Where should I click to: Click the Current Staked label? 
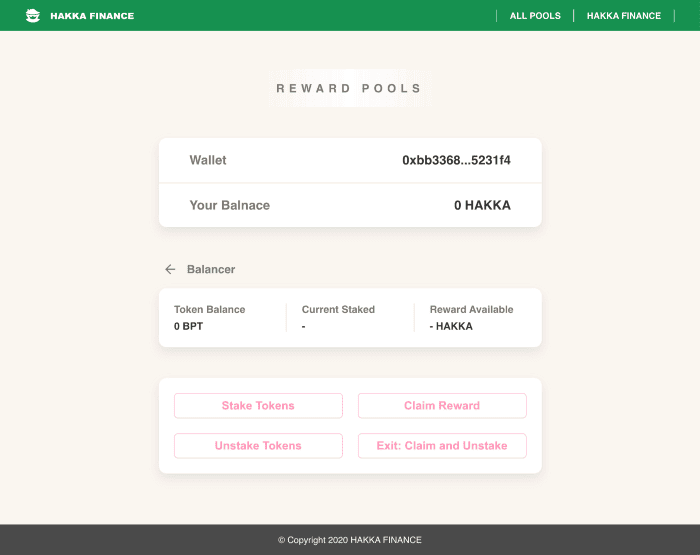coord(338,309)
